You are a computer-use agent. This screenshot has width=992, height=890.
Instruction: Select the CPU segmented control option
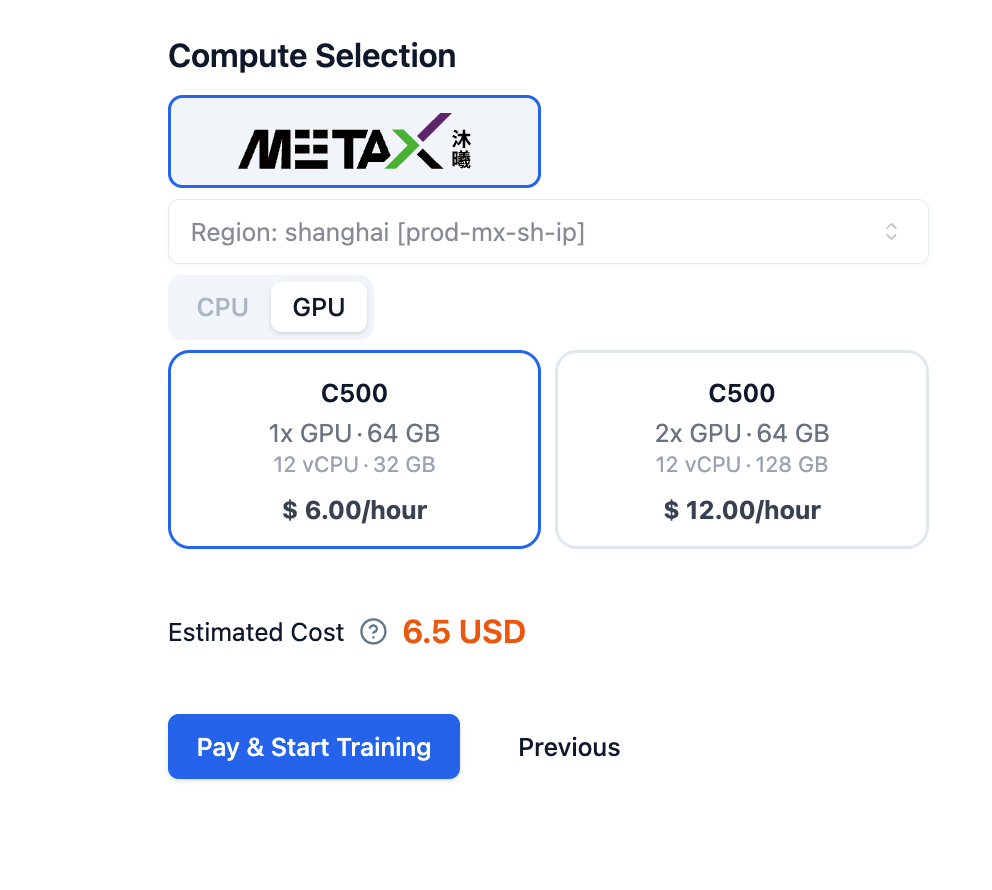222,307
